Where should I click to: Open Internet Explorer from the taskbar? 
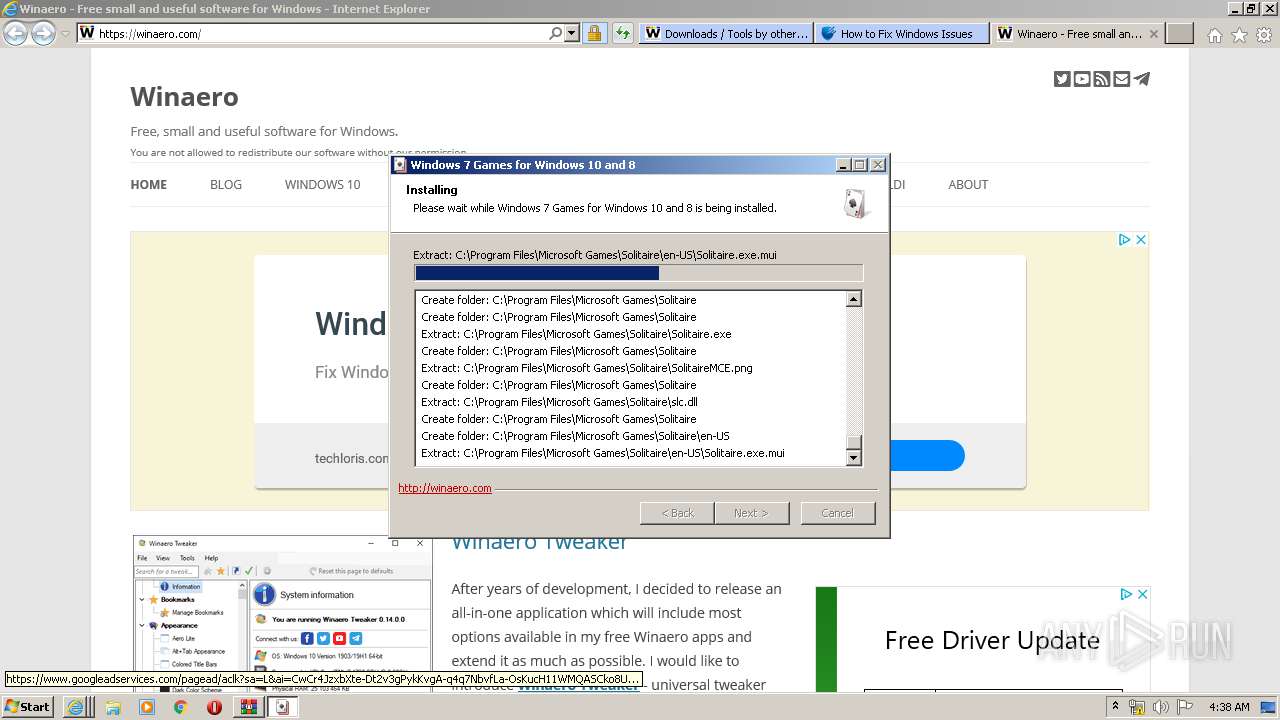(x=75, y=706)
